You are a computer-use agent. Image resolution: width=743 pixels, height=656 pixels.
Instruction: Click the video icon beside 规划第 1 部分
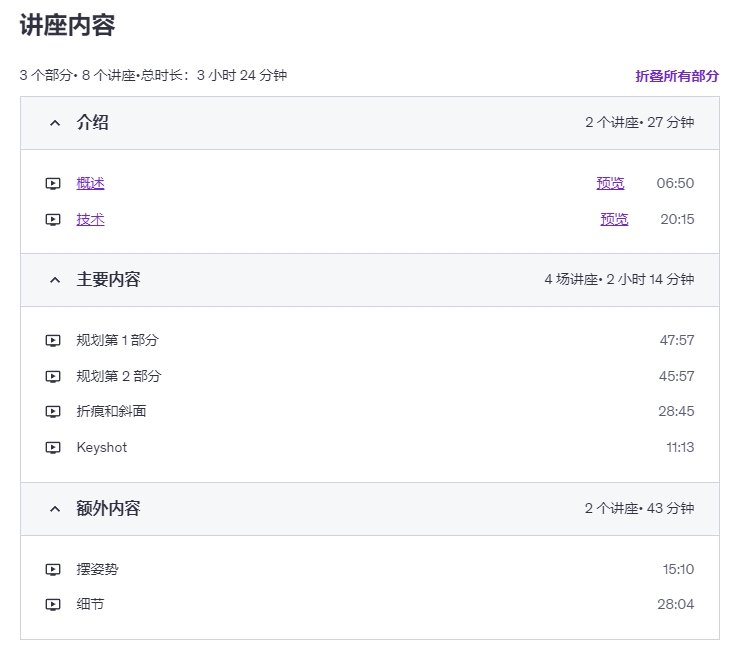coord(53,340)
